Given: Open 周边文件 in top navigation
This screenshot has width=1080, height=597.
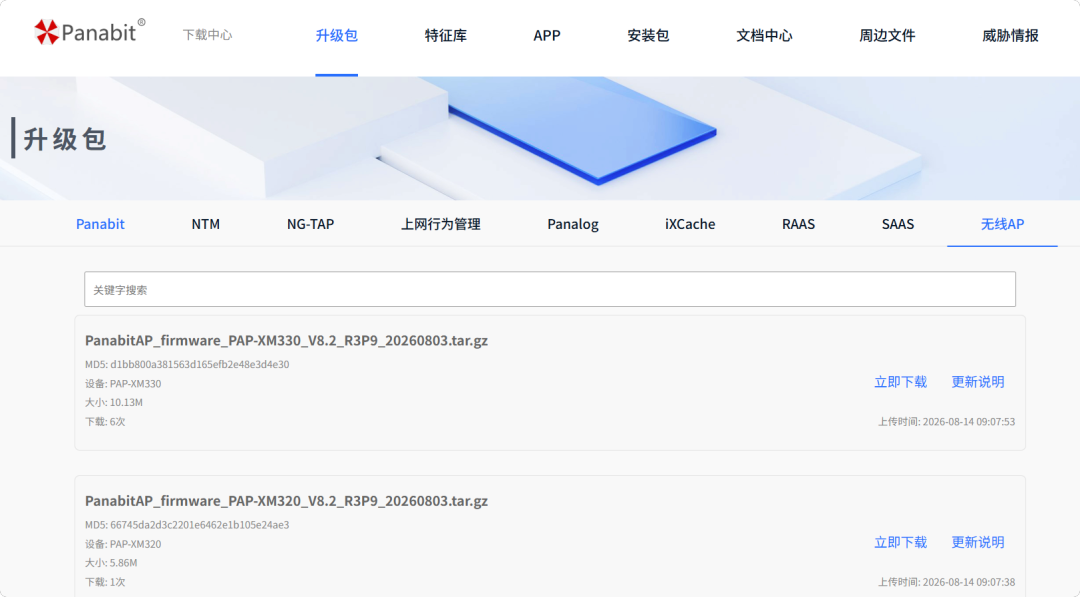Looking at the screenshot, I should (x=887, y=35).
